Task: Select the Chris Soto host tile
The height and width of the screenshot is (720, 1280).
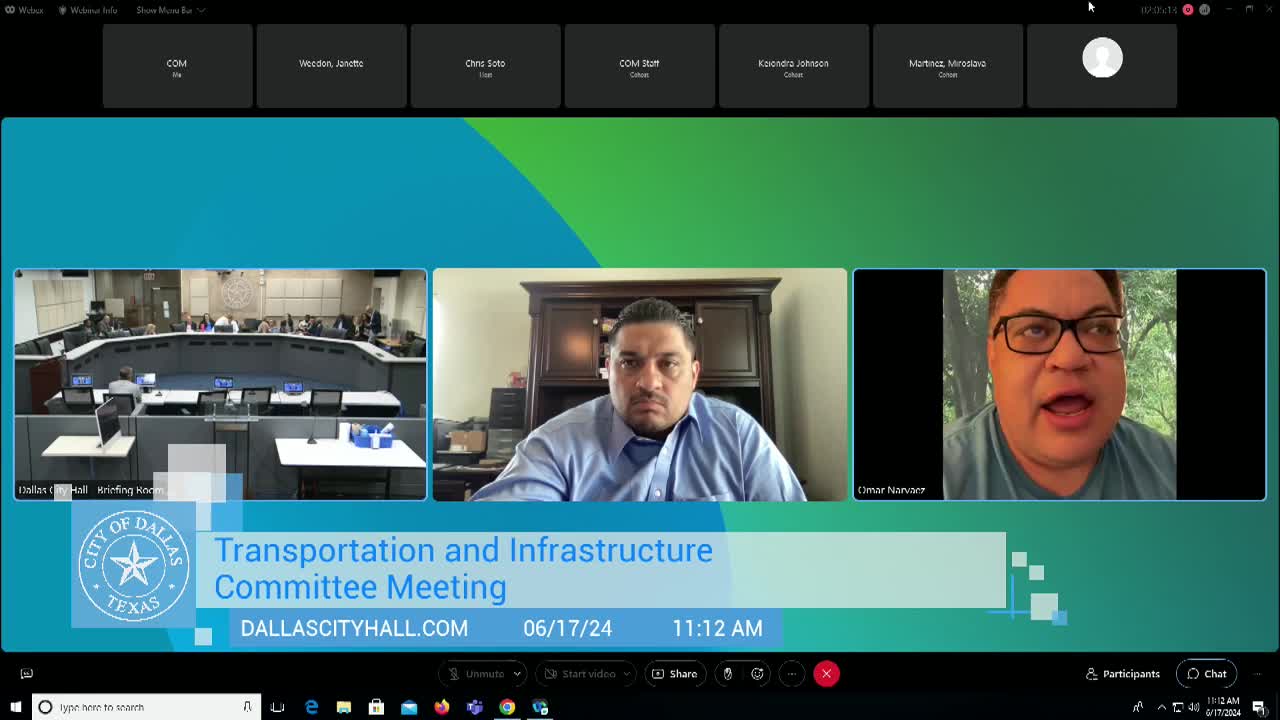Action: coord(485,66)
